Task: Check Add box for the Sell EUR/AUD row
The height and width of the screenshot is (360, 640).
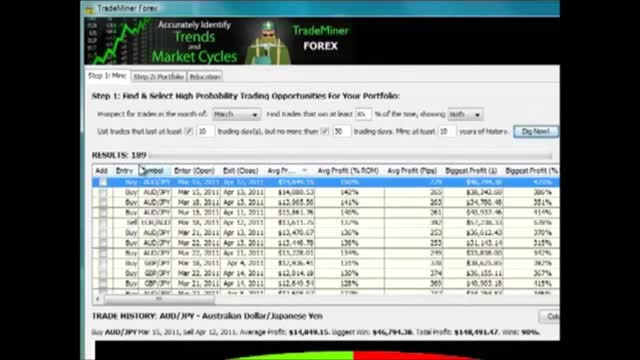Action: click(x=102, y=223)
